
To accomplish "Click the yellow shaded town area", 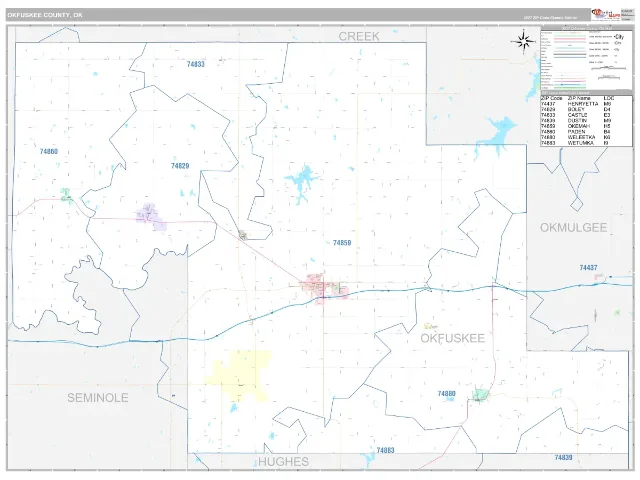I will 240,376.
